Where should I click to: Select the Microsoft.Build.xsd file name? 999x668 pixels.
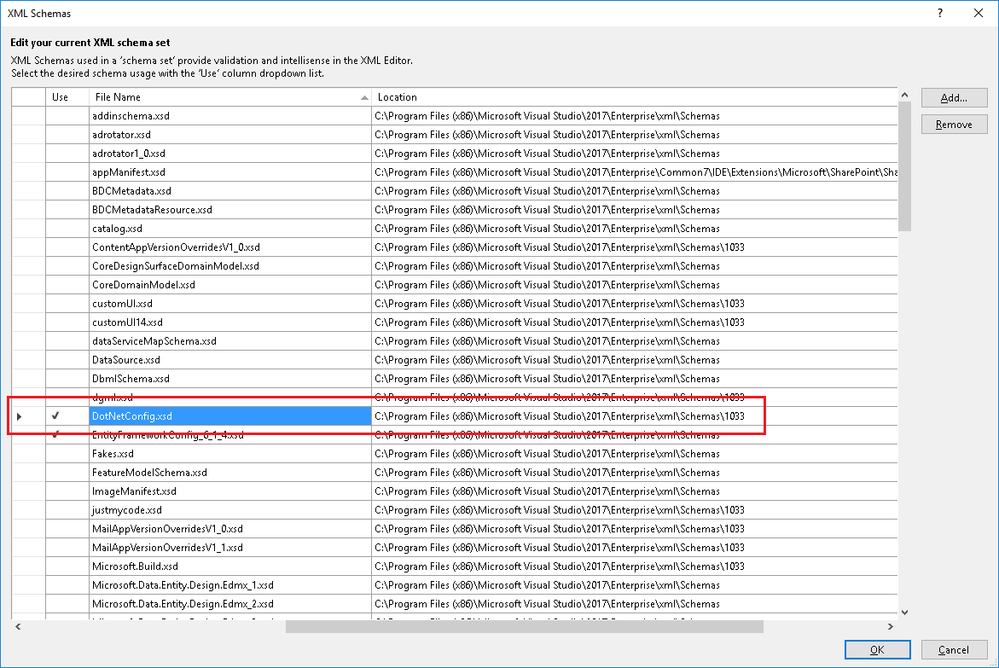coord(230,566)
